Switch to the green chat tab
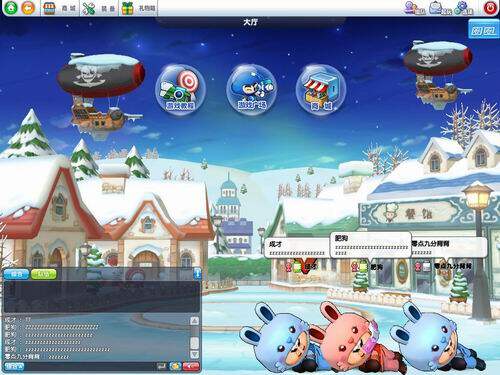 pos(44,274)
